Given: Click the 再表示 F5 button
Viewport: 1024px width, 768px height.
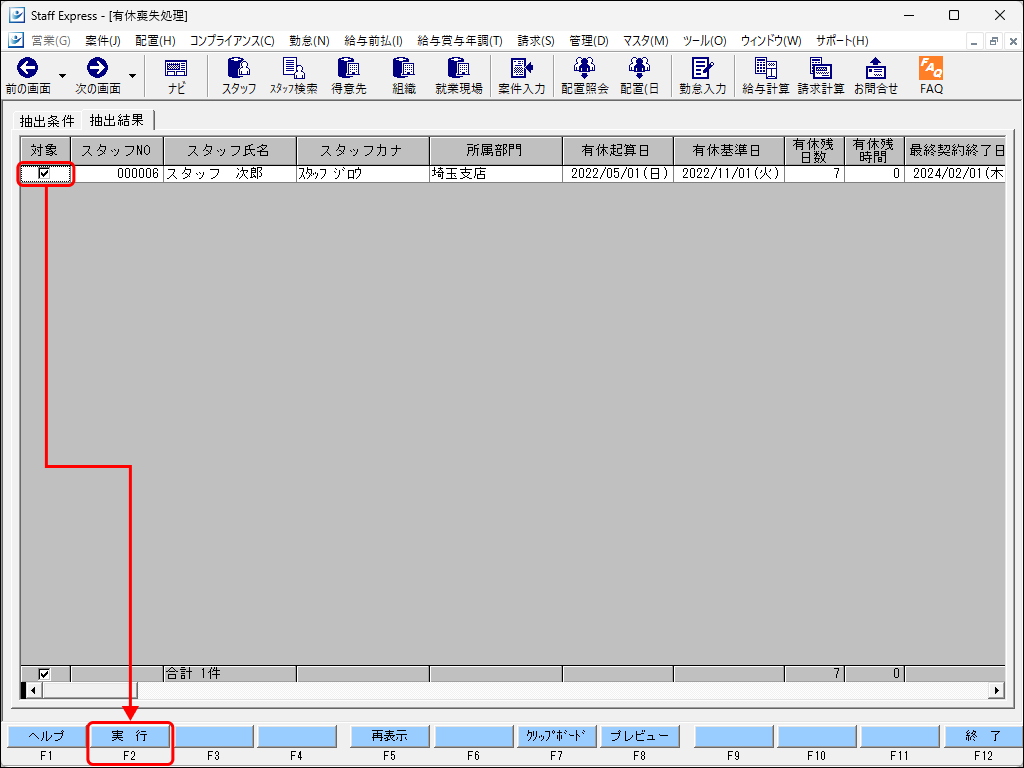Looking at the screenshot, I should pos(389,736).
